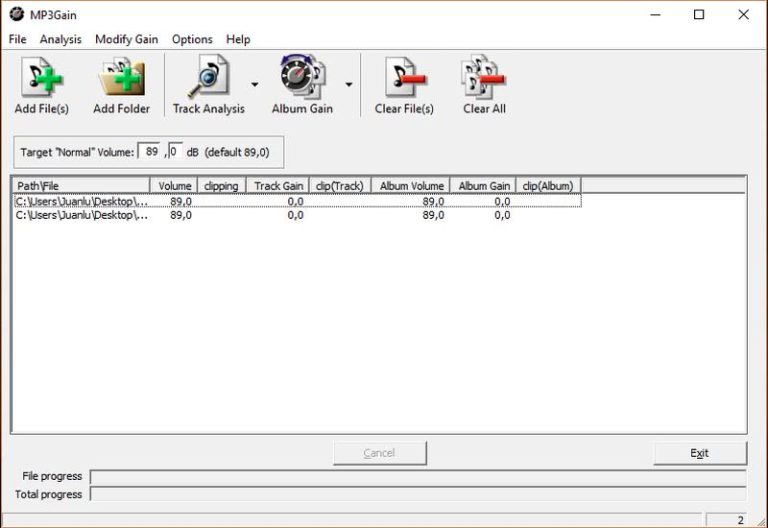Sort by the Path\File column header

[81, 186]
